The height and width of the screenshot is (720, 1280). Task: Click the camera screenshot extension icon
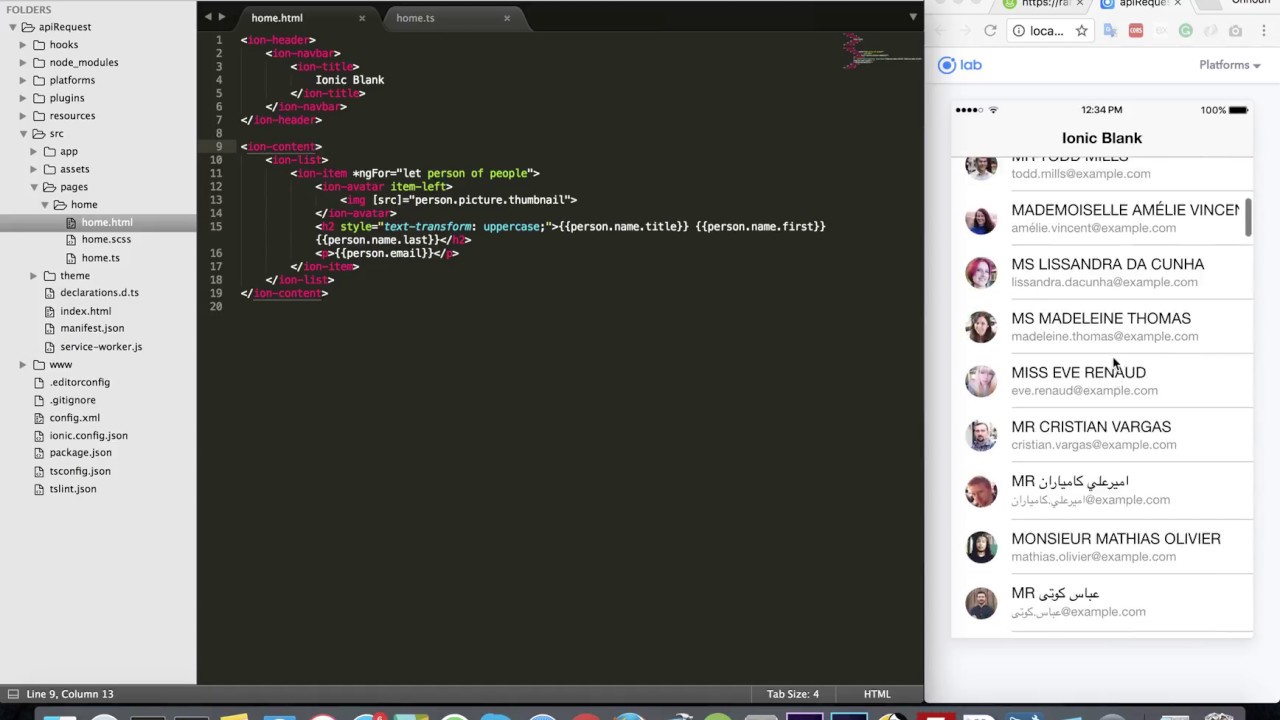click(x=1235, y=31)
